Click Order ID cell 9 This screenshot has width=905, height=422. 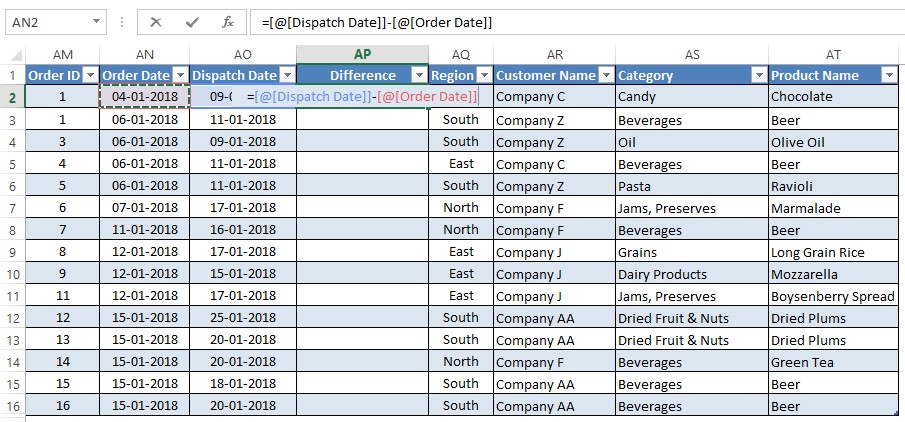pos(62,274)
